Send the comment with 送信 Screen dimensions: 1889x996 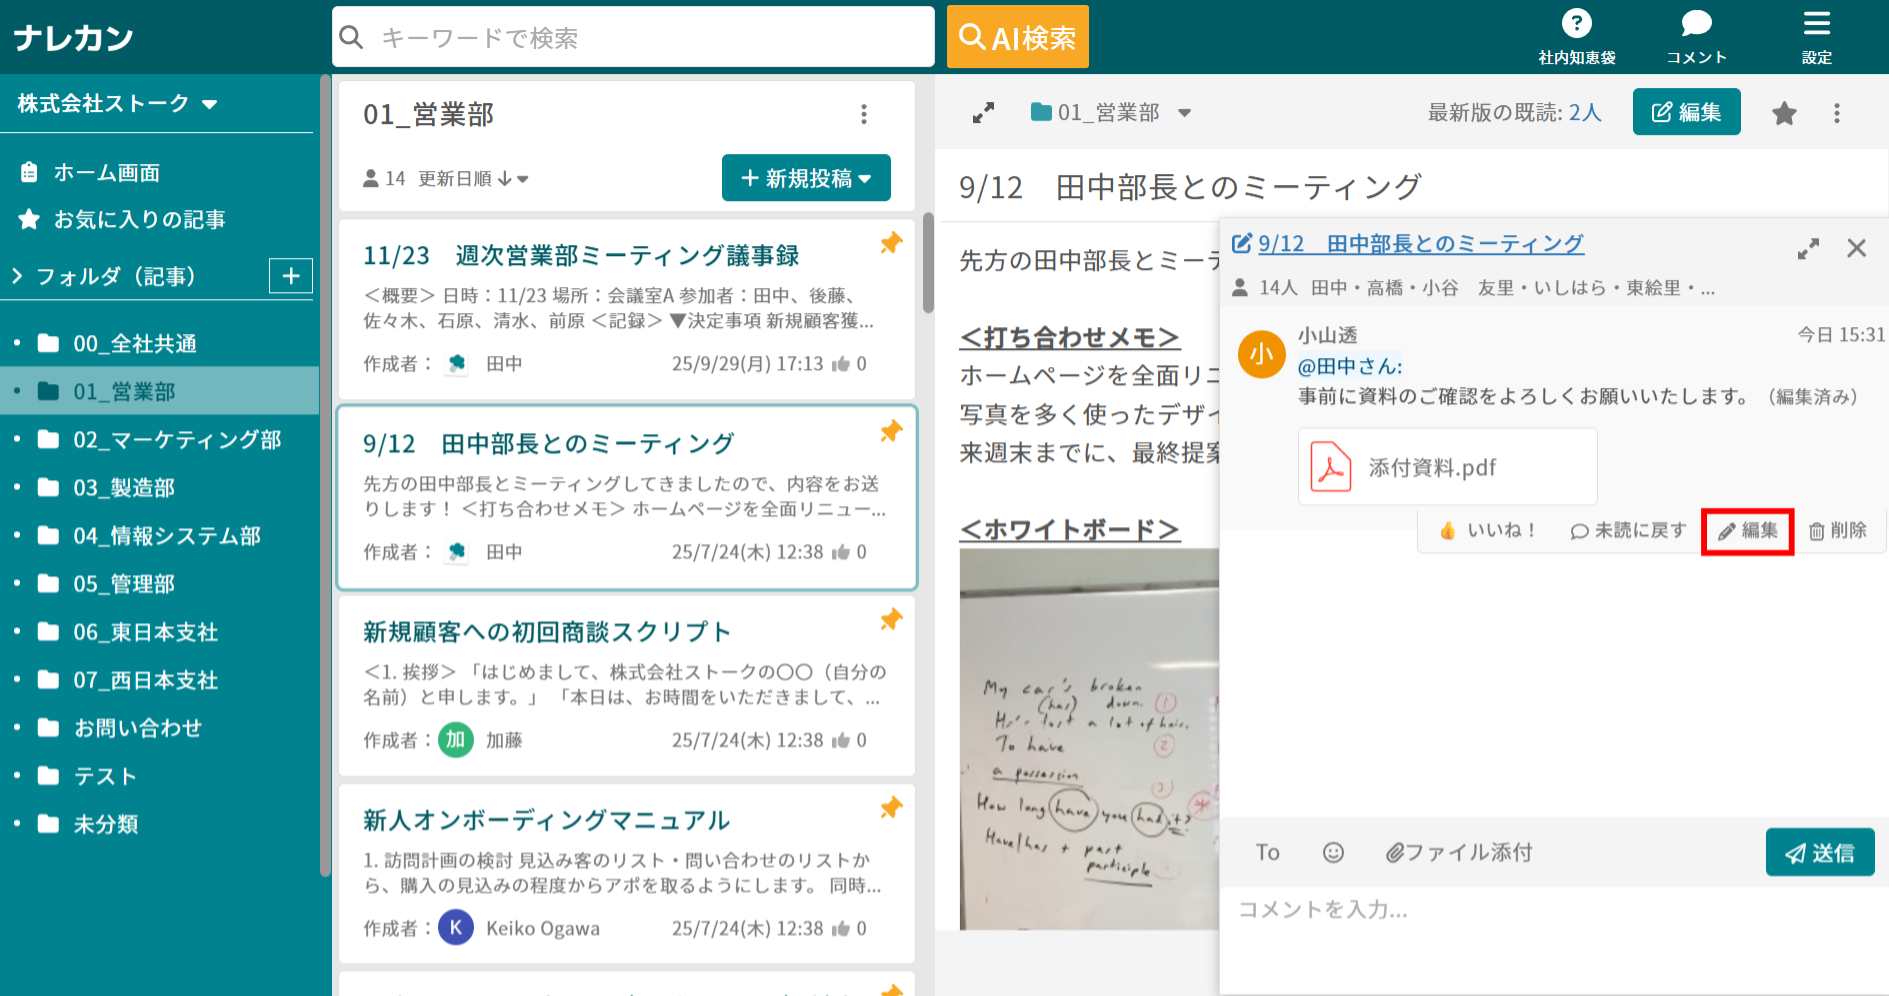click(1820, 852)
